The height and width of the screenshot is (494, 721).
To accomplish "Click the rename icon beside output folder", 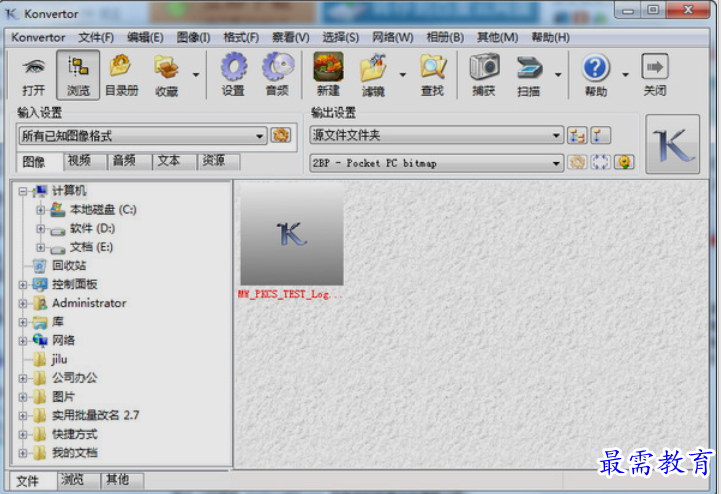I will (601, 136).
